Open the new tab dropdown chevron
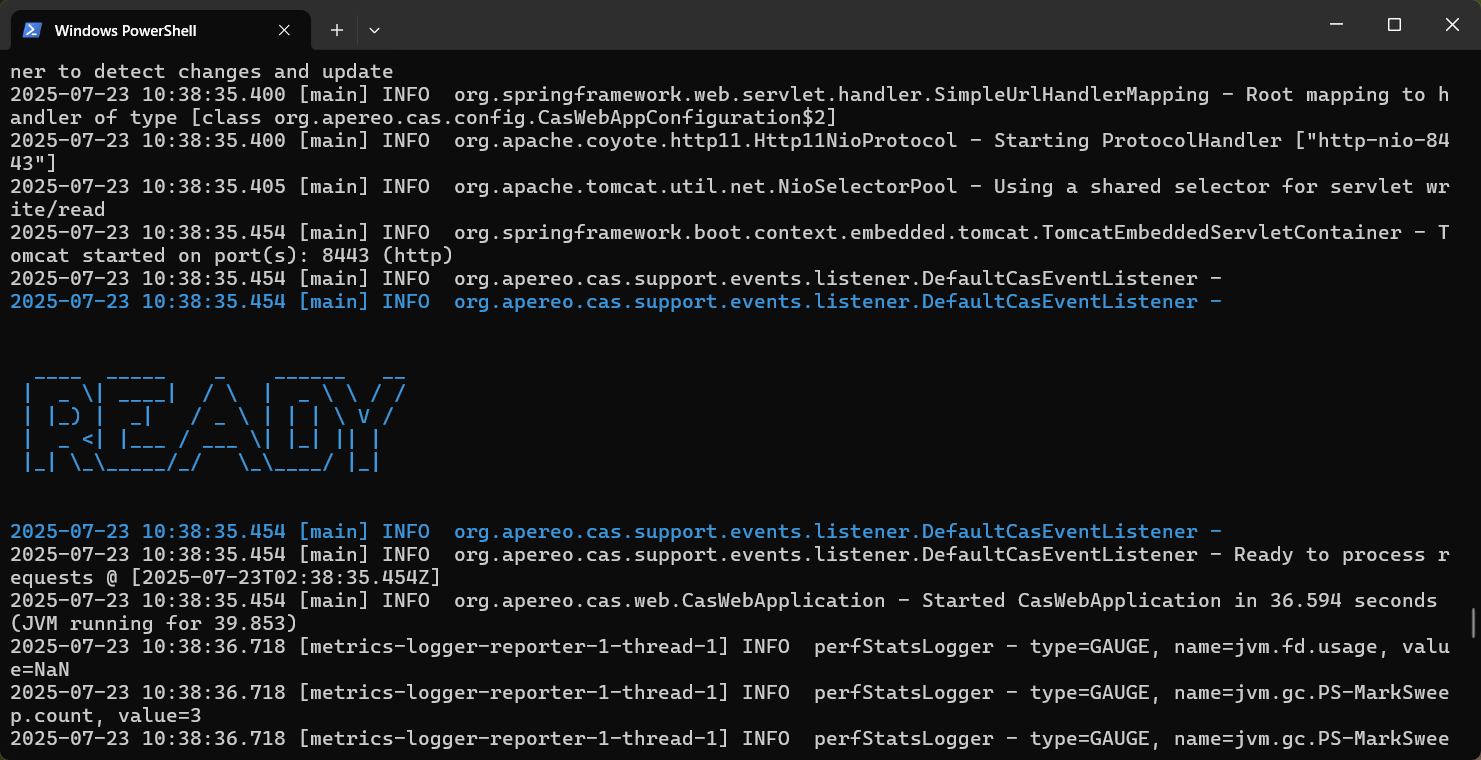Viewport: 1481px width, 760px height. tap(374, 30)
